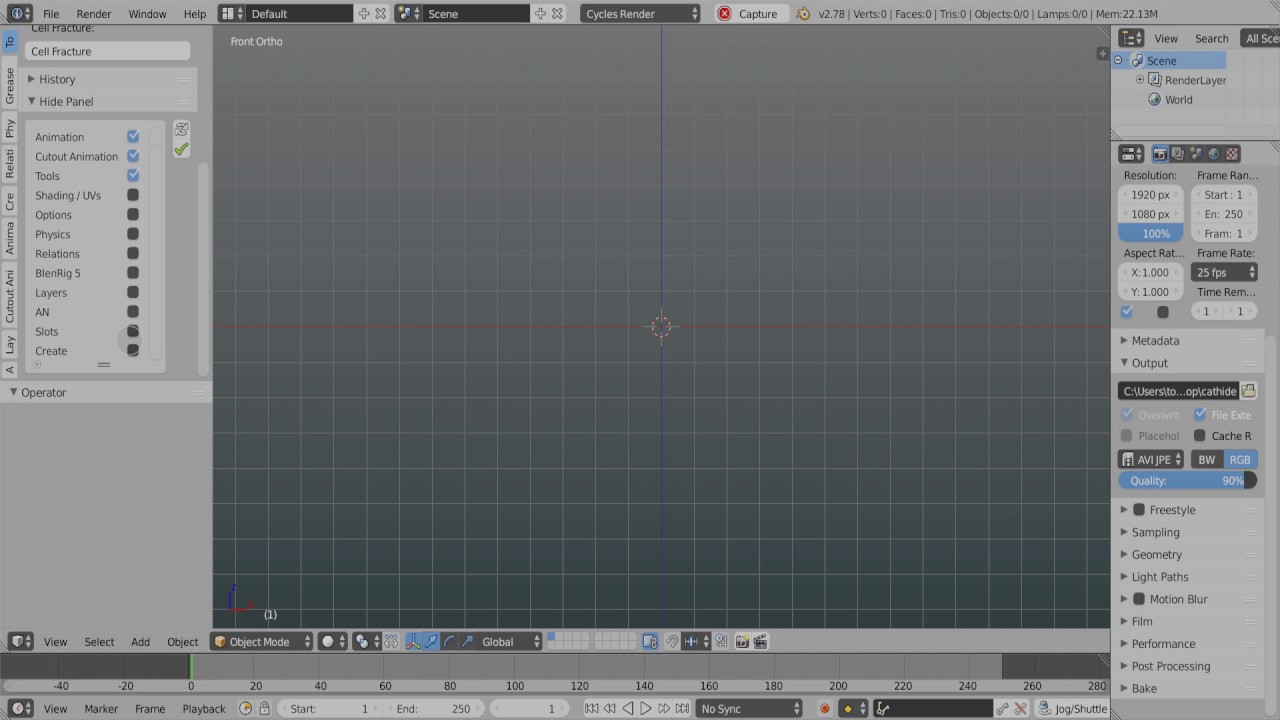Open the No Sync dropdown
The image size is (1280, 720).
750,709
